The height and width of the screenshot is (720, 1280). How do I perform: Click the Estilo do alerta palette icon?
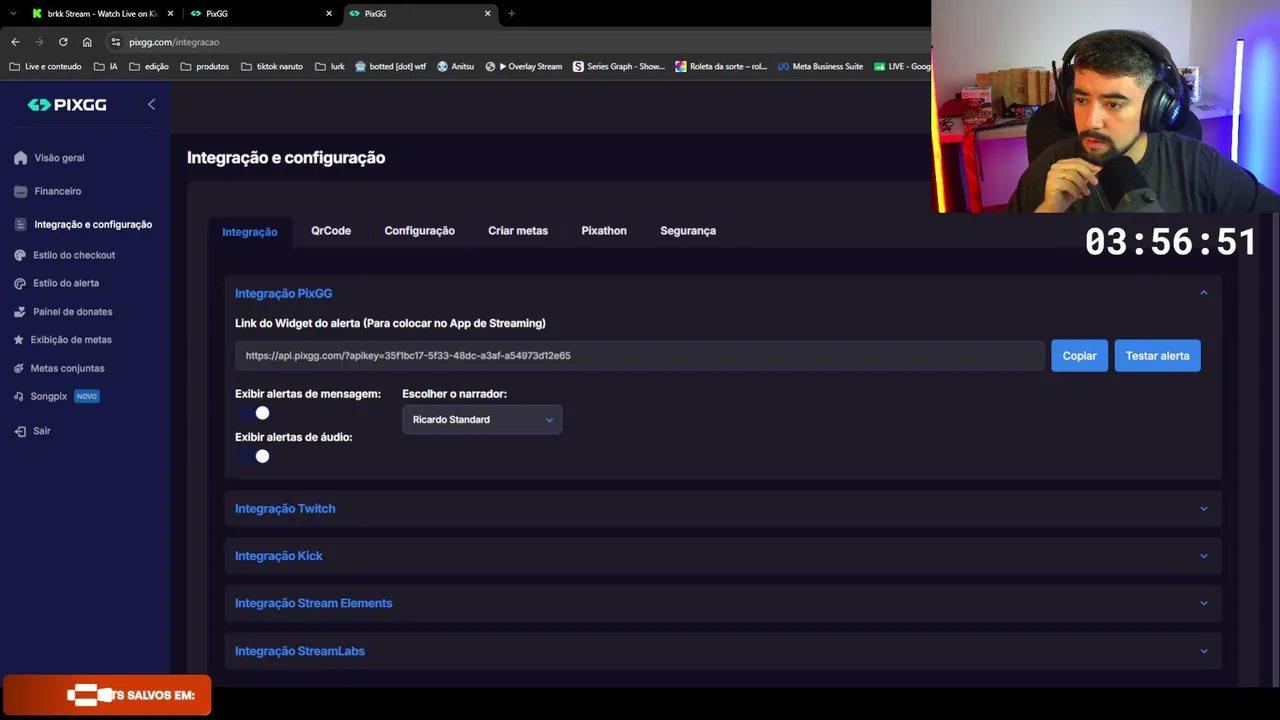(20, 283)
